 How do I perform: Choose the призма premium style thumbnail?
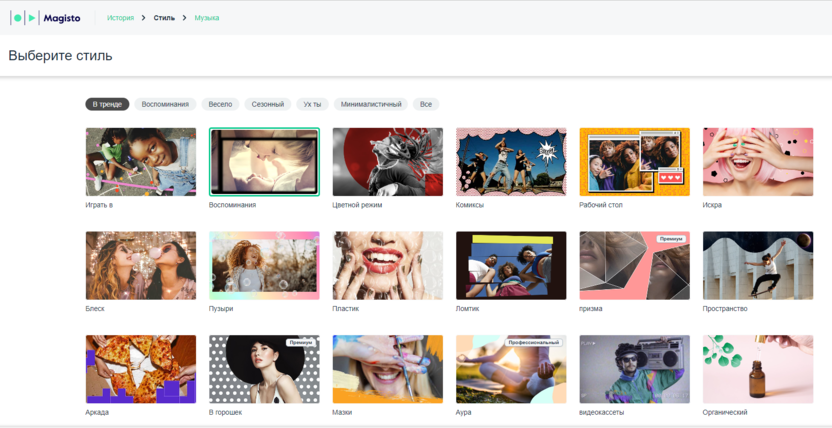point(635,266)
